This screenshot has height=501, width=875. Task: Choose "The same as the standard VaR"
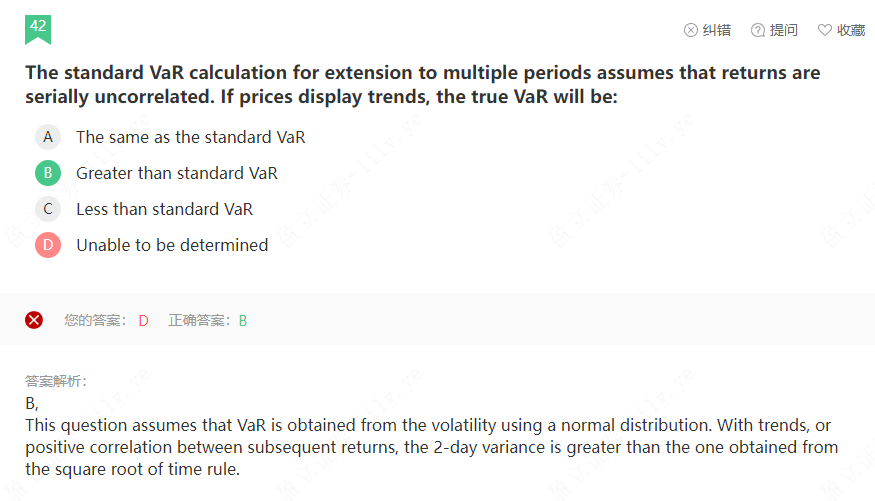click(x=190, y=137)
